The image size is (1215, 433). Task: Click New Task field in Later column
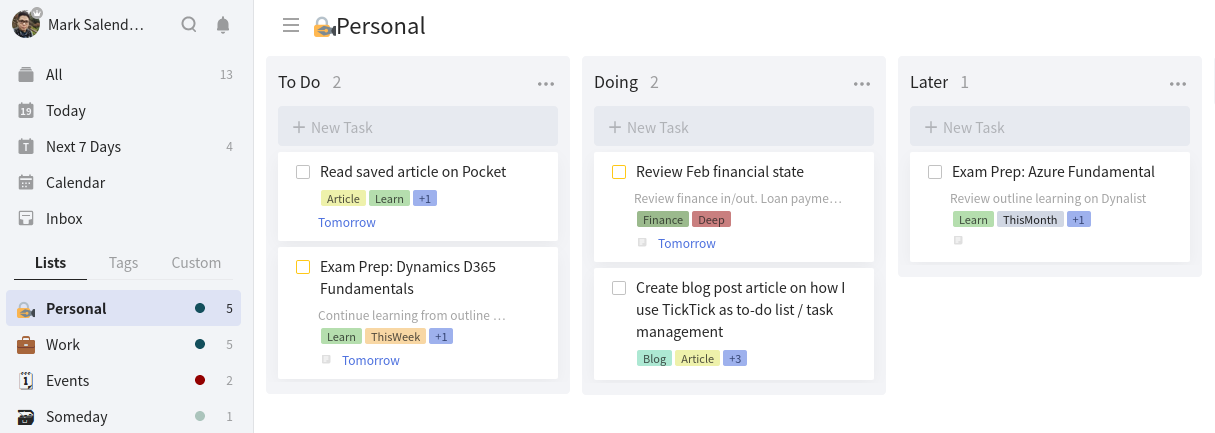point(1050,127)
